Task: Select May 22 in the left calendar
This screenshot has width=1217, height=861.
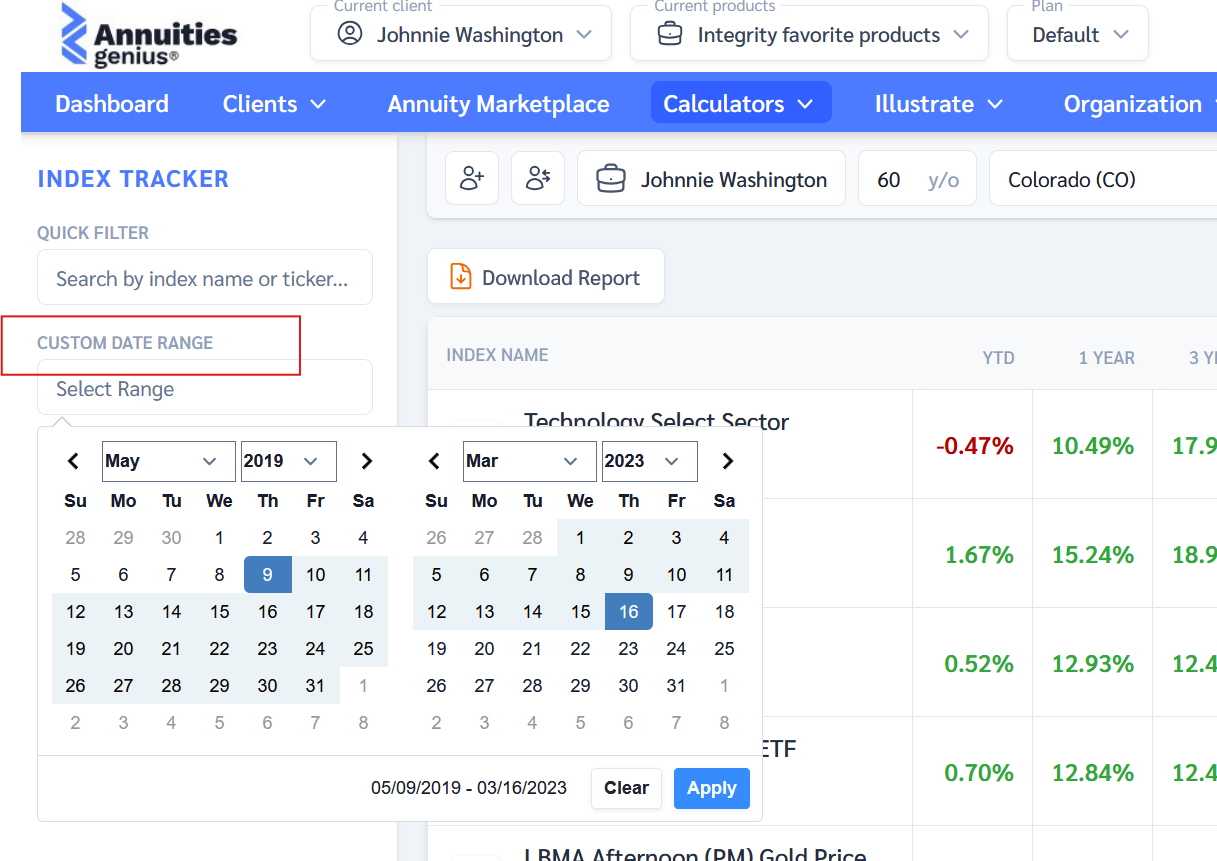Action: click(x=220, y=649)
